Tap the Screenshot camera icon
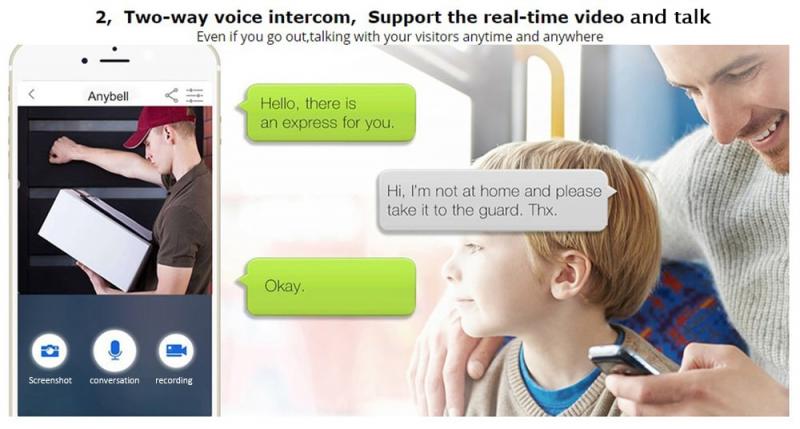The height and width of the screenshot is (429, 800). coord(49,350)
